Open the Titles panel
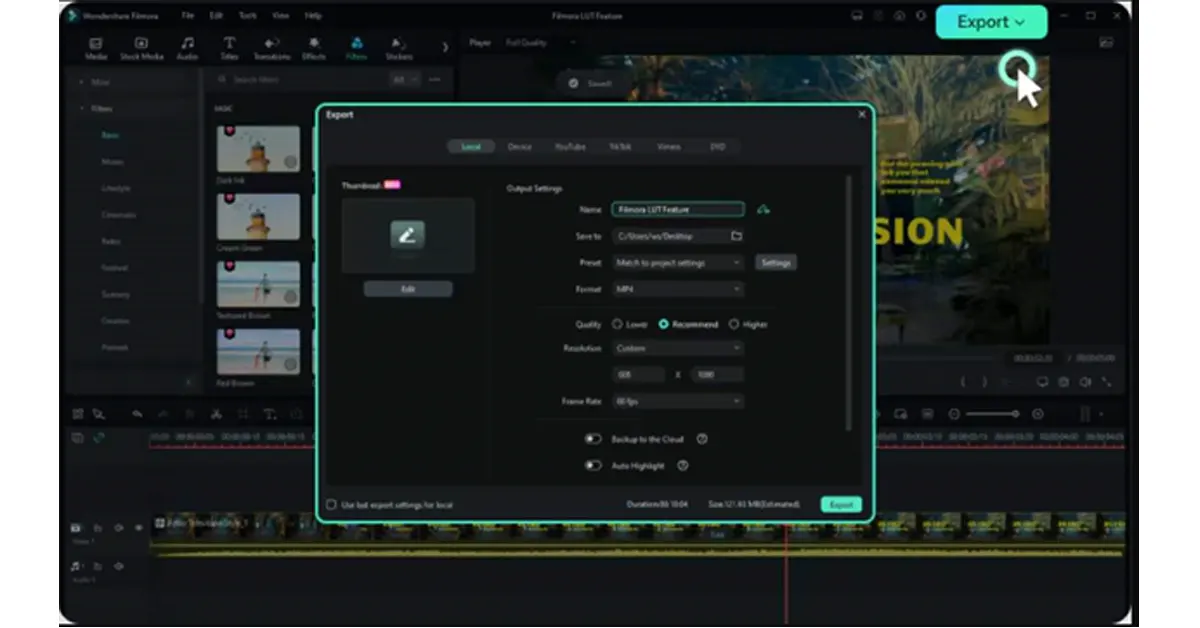Viewport: 1200px width, 628px height. click(x=229, y=49)
